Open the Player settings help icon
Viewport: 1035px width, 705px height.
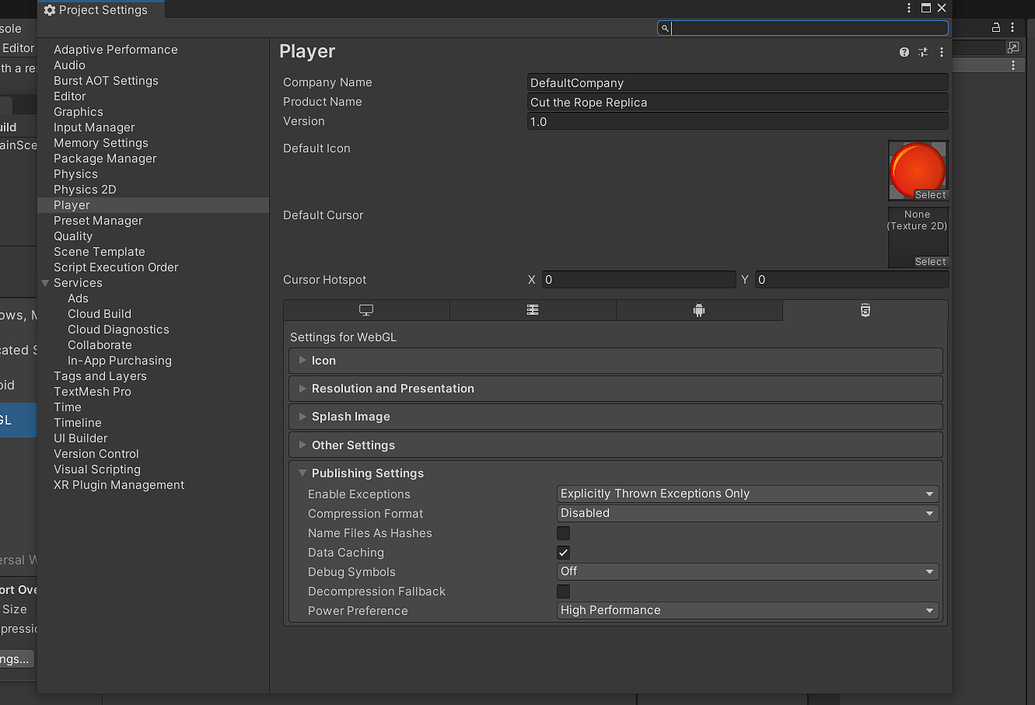pyautogui.click(x=904, y=52)
